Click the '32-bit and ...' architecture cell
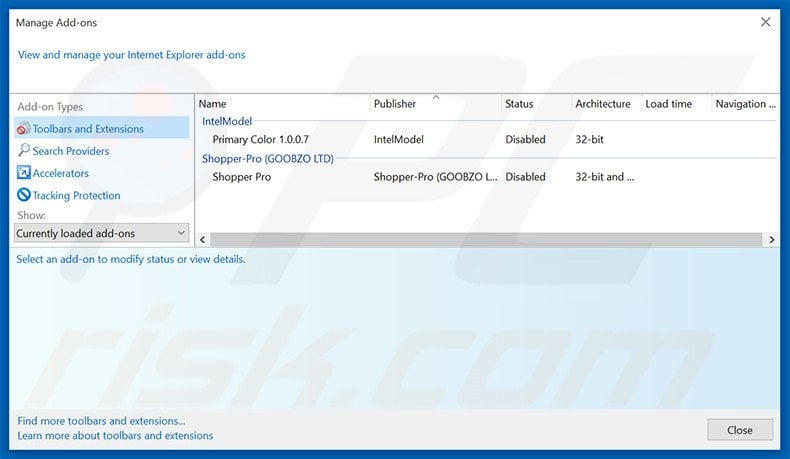 click(x=605, y=177)
